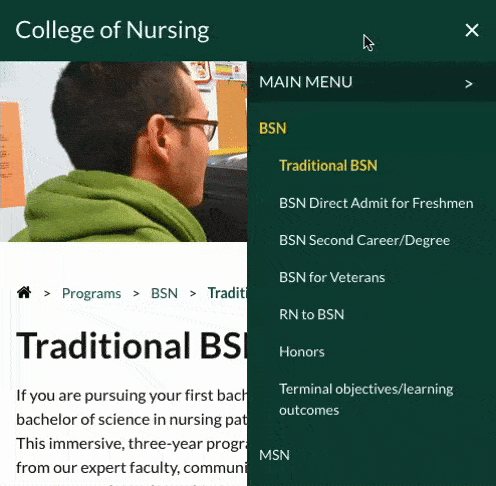Click College of Nursing site title
Screen dimensions: 496x486
click(x=112, y=31)
